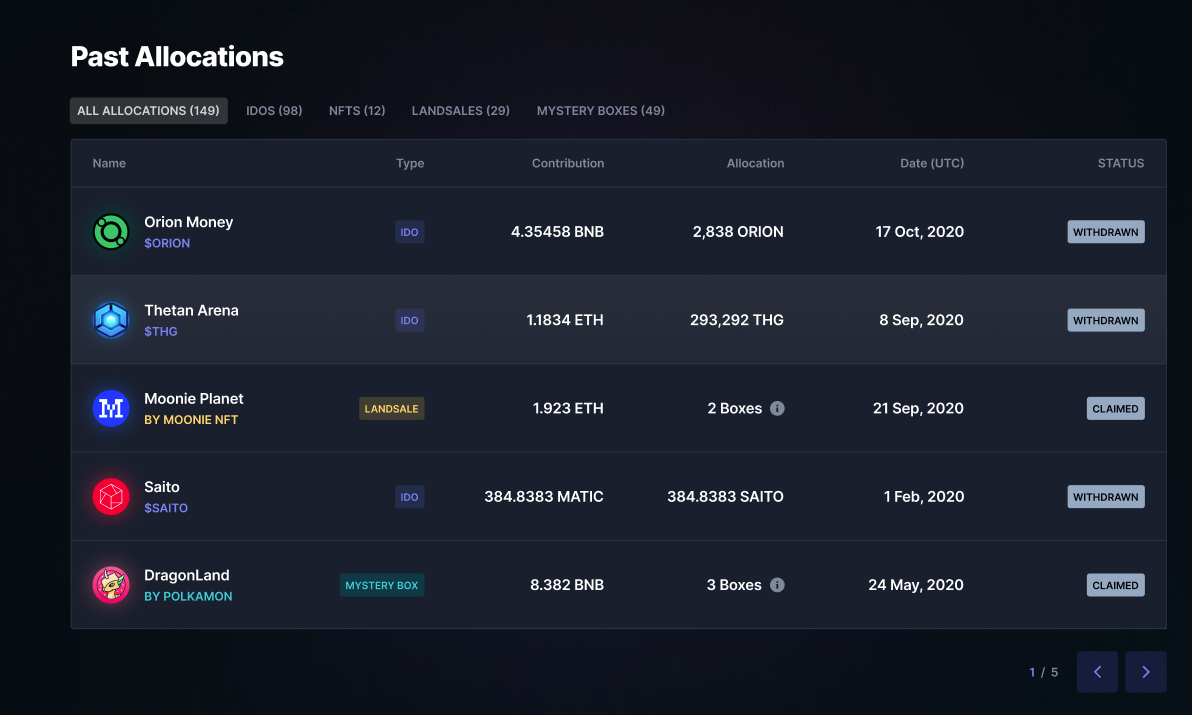Viewport: 1192px width, 715px height.
Task: Click the Moonie Planet project logo
Action: [111, 408]
